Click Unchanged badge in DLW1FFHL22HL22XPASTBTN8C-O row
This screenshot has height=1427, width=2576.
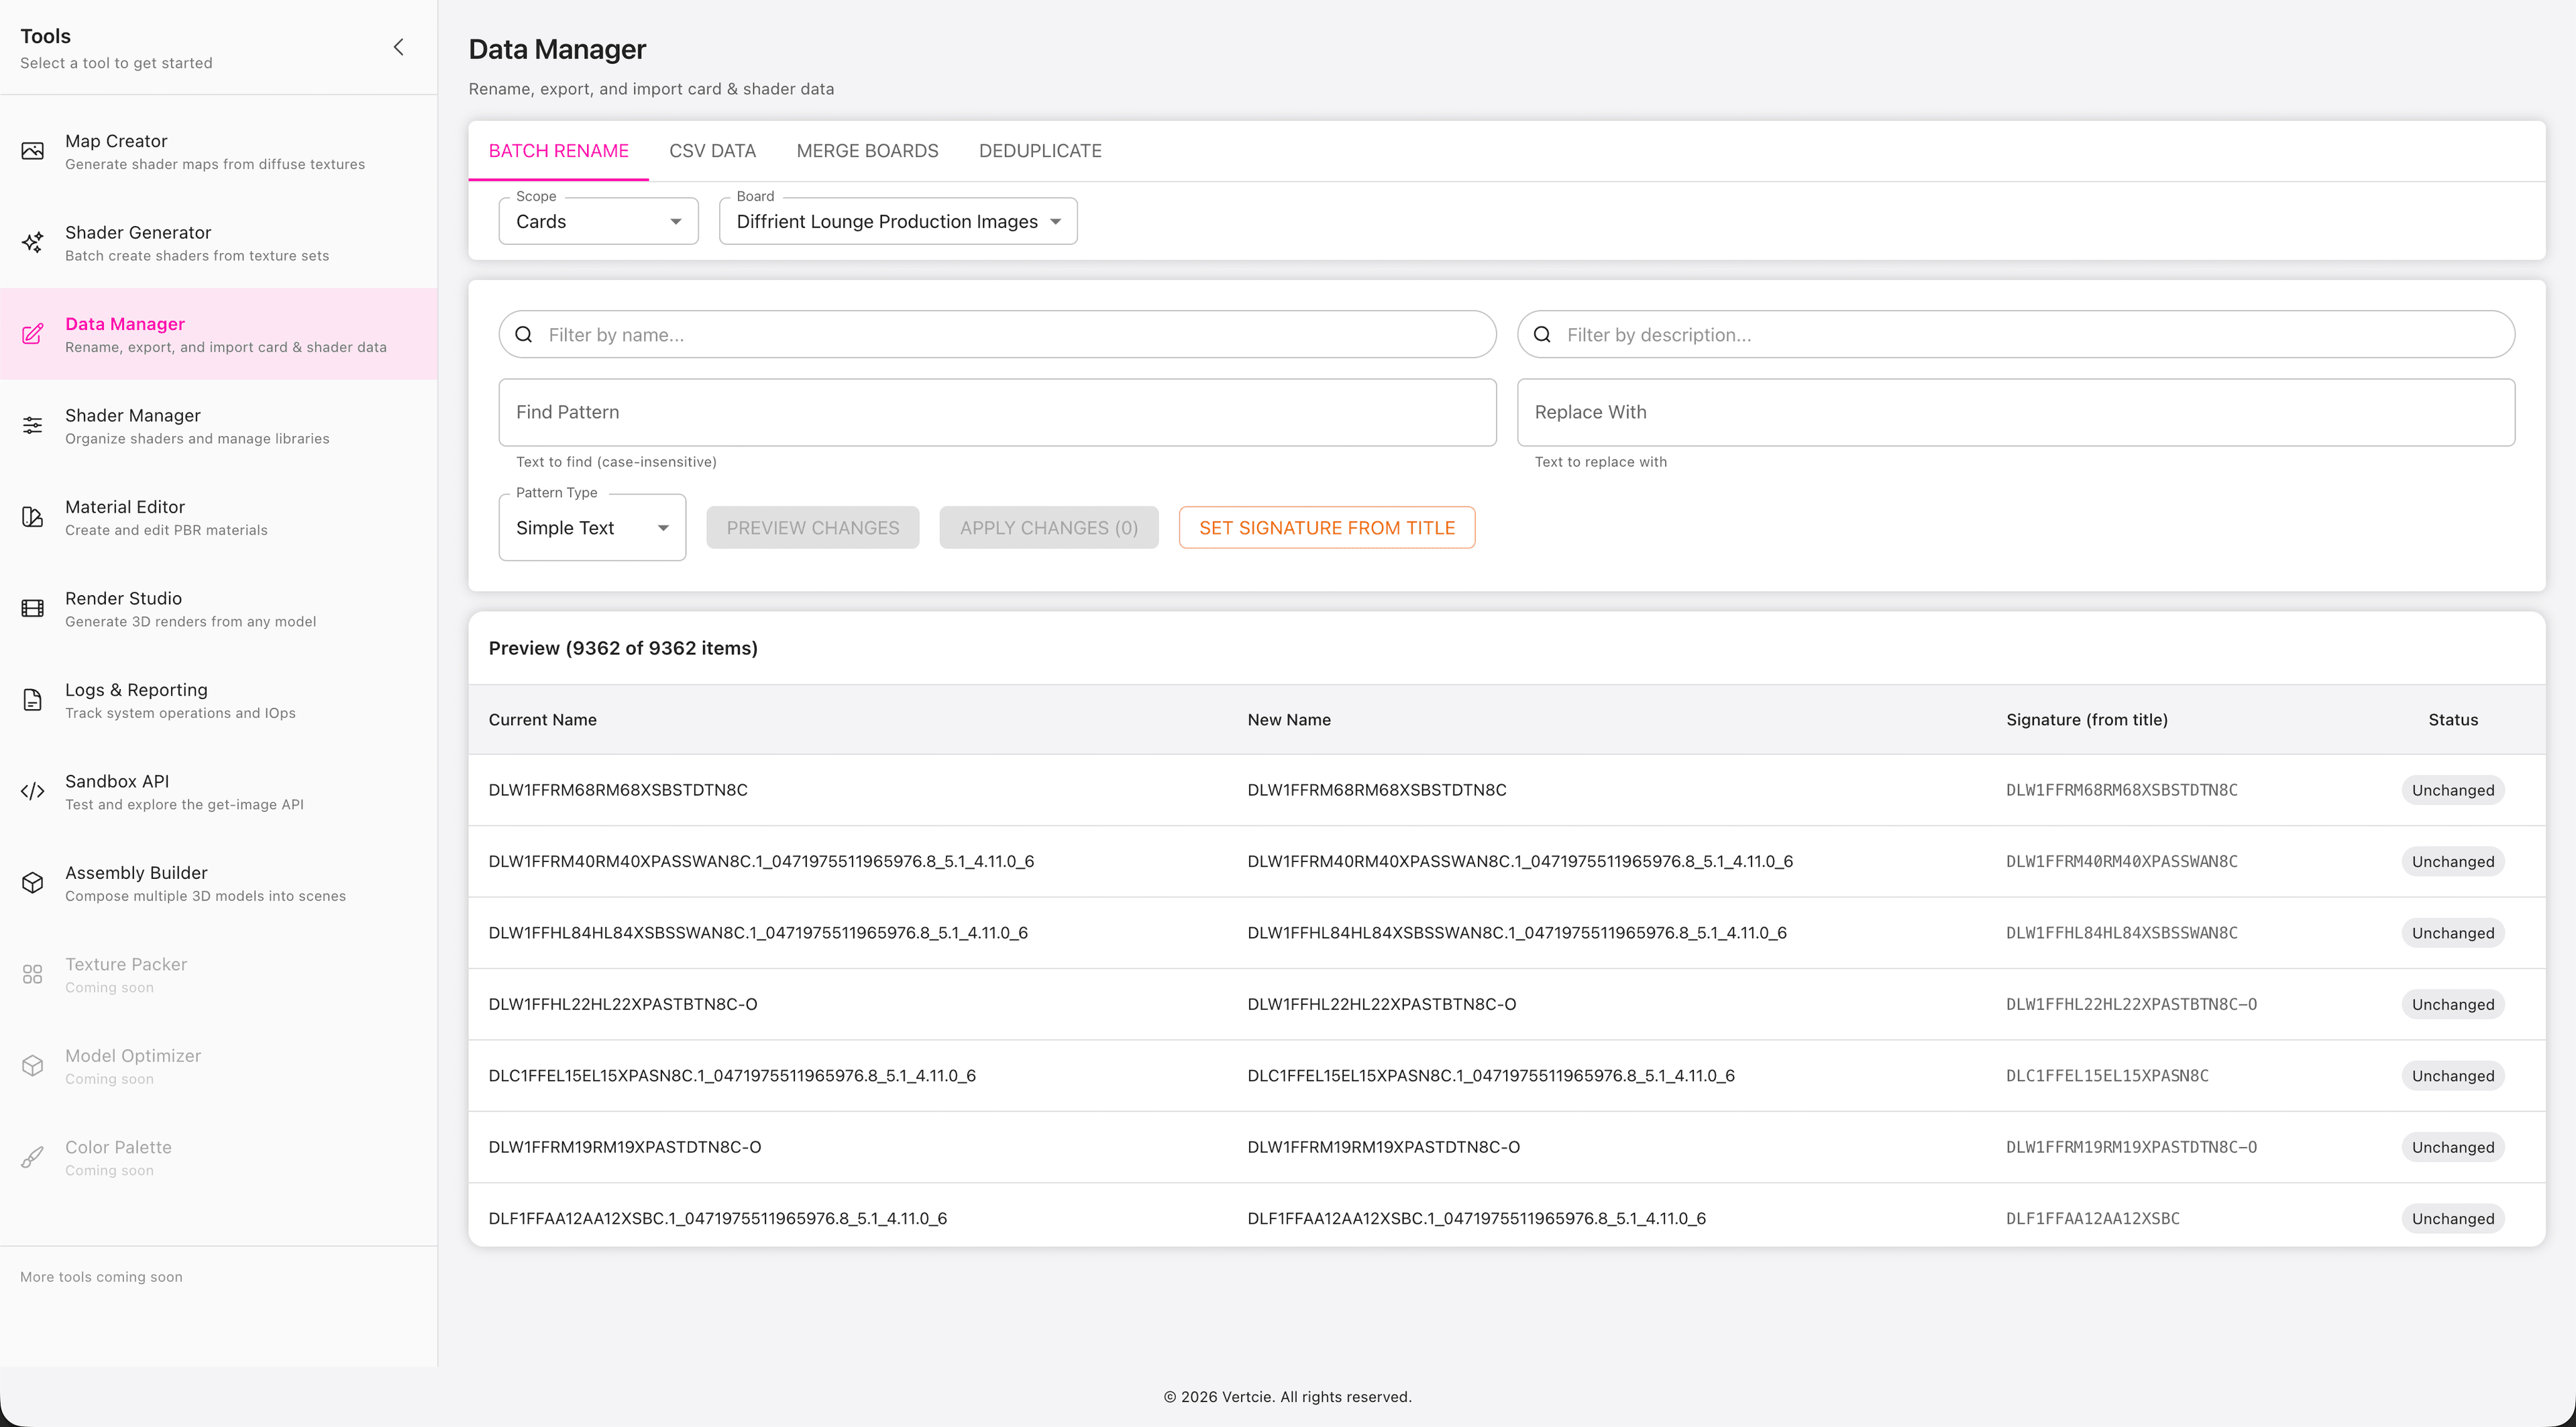click(x=2452, y=1004)
